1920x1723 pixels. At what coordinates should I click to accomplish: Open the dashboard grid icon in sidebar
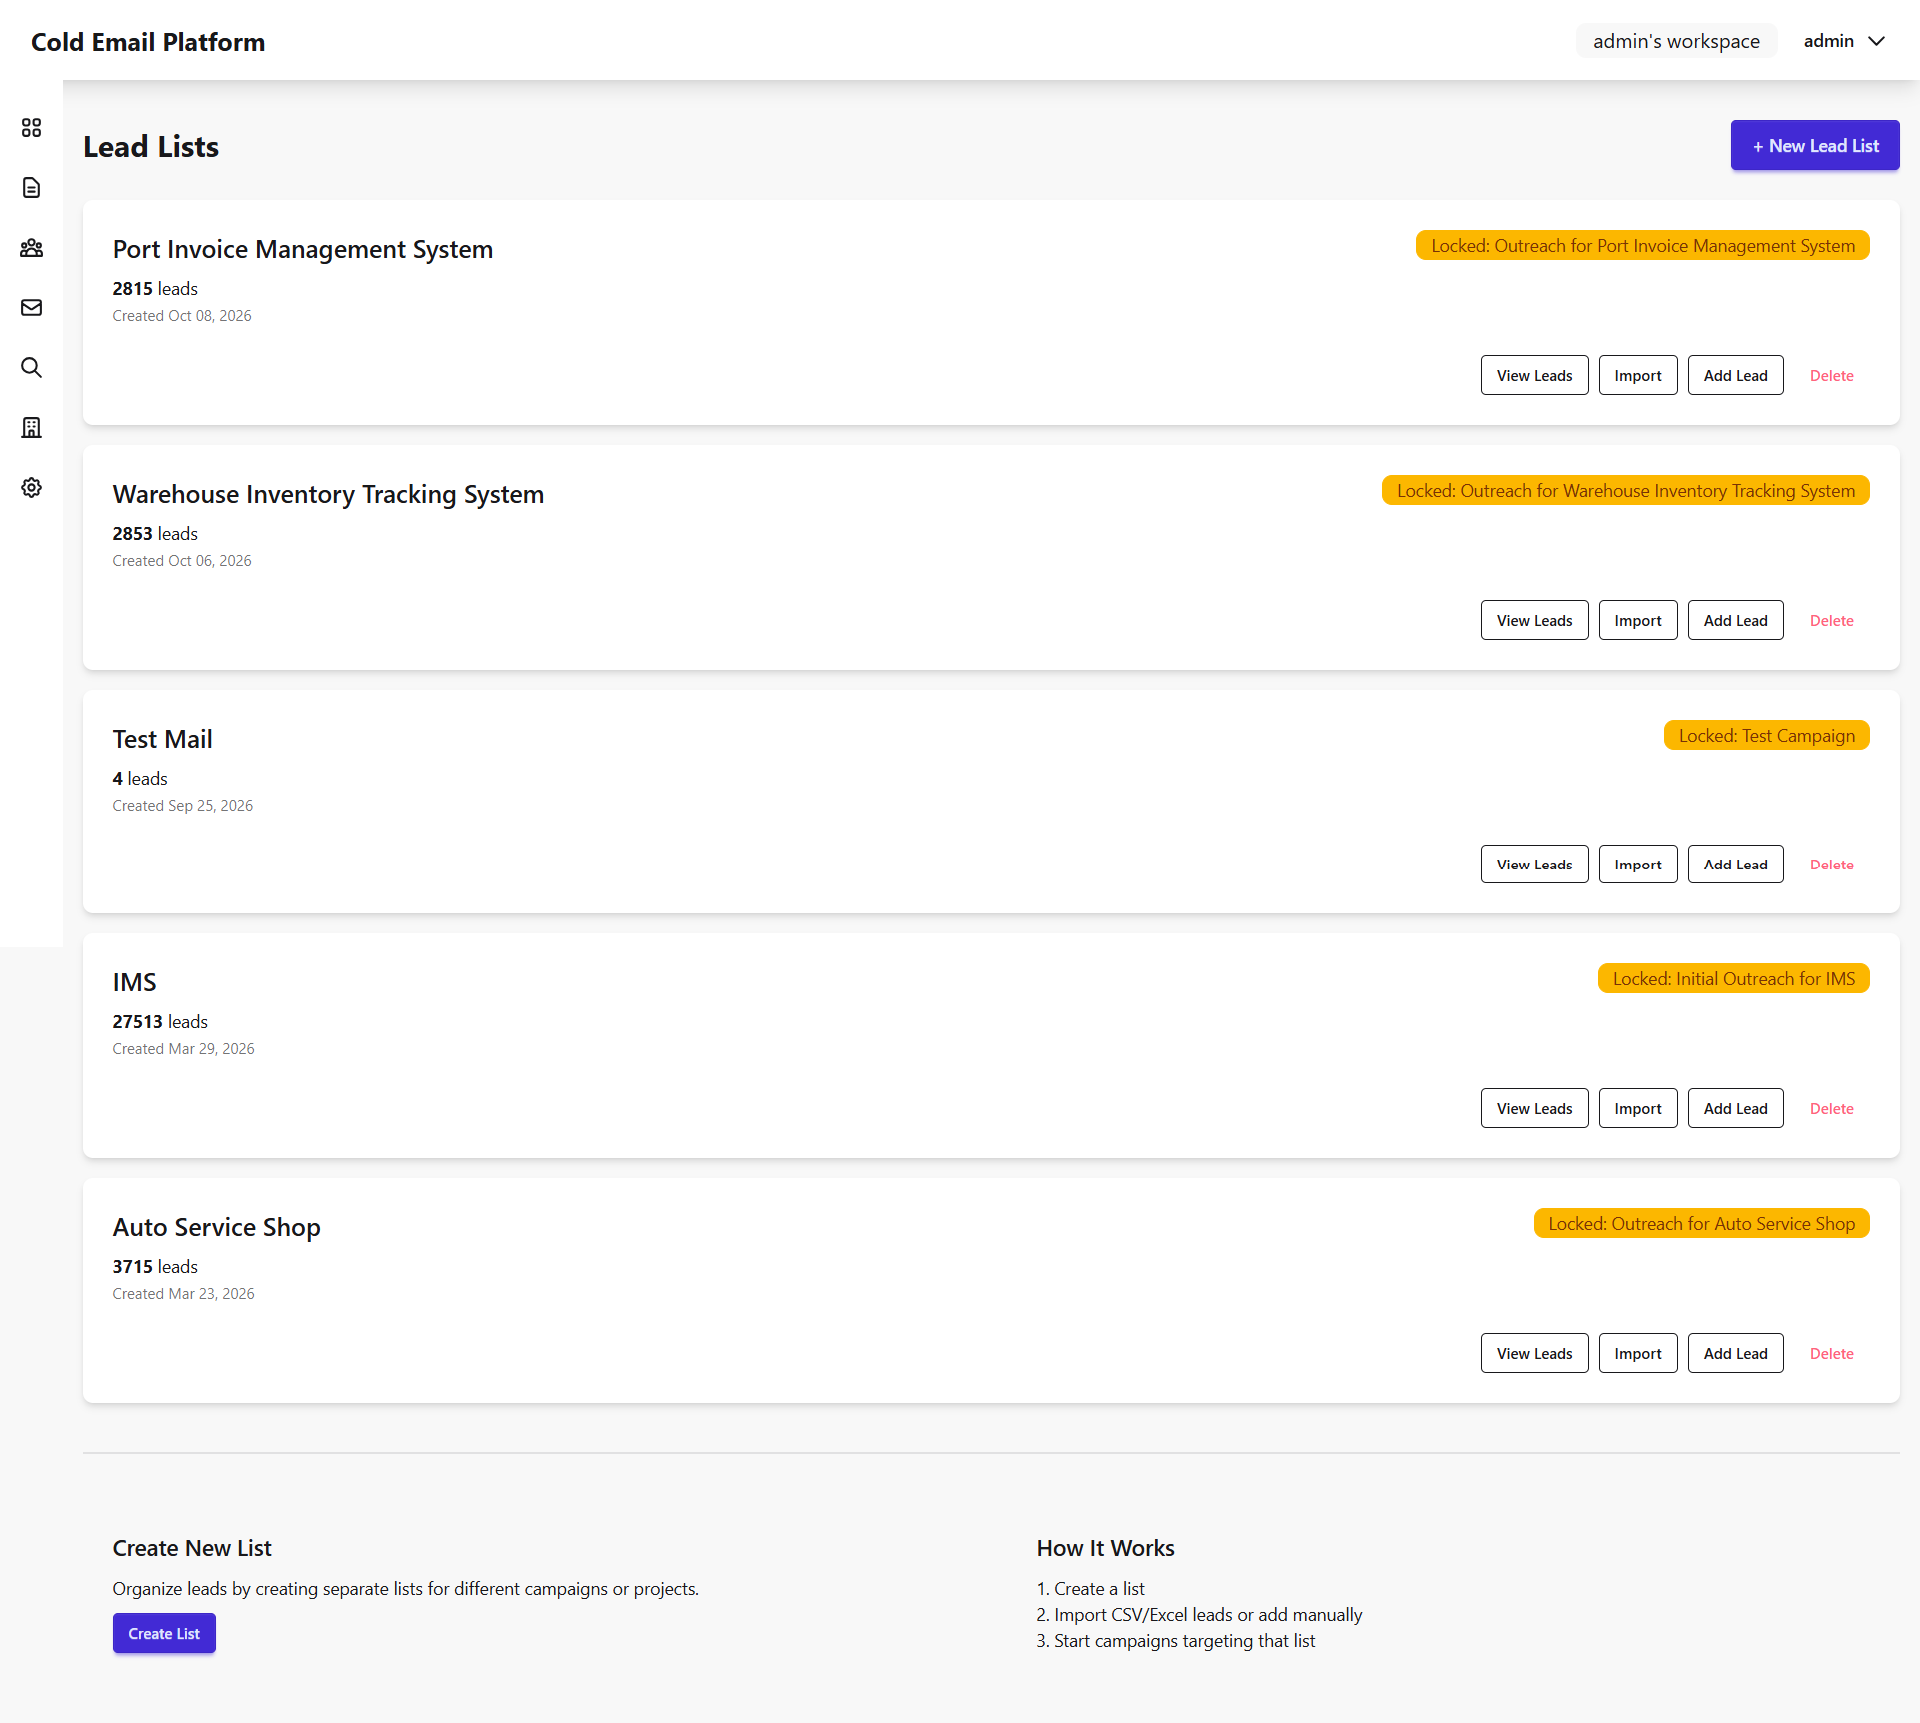click(31, 128)
